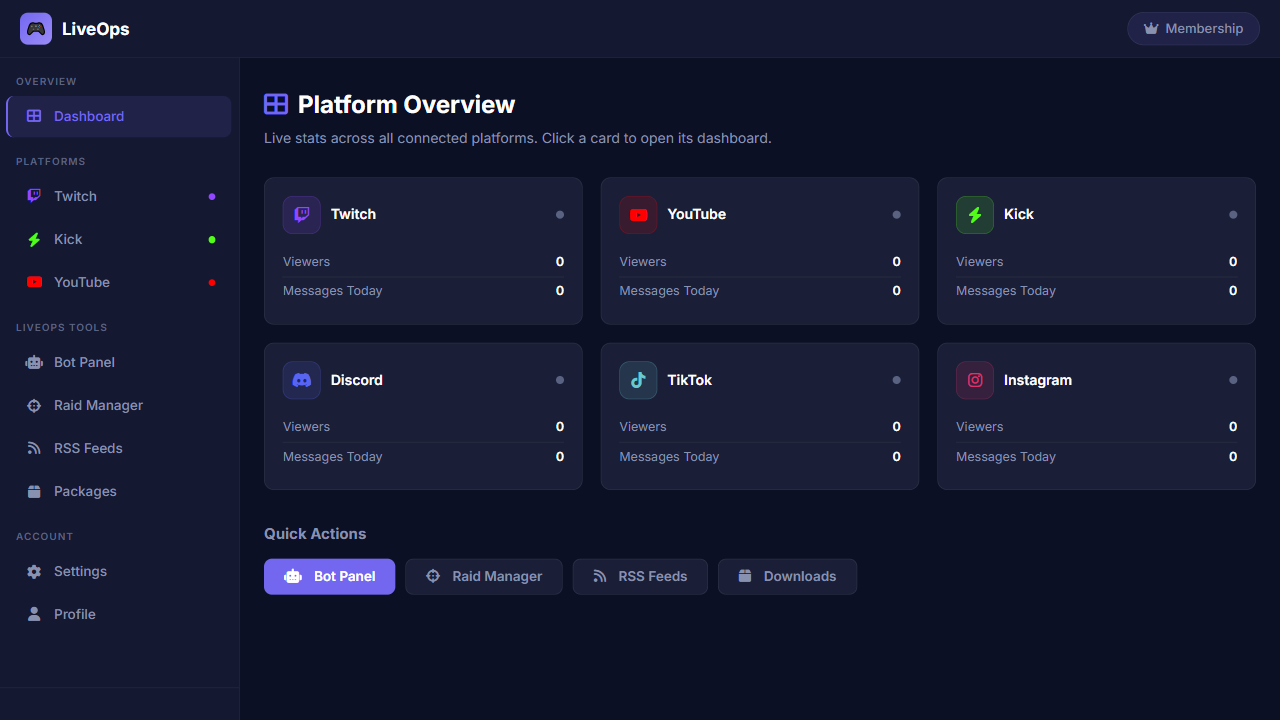Click the Packages box icon in sidebar
The image size is (1280, 720).
(x=34, y=491)
